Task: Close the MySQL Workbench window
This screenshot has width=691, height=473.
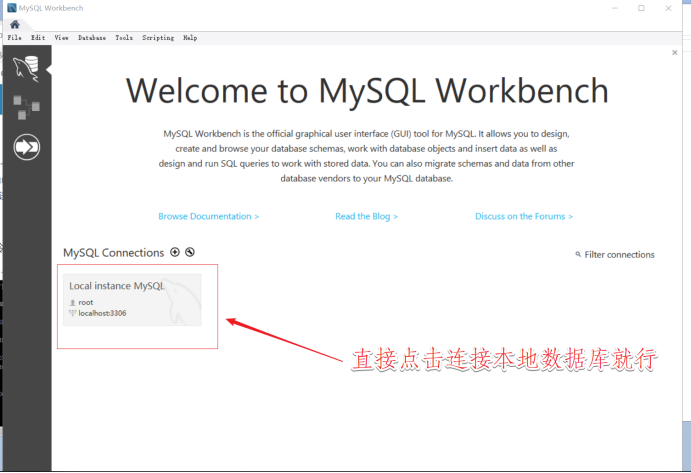Action: [668, 8]
